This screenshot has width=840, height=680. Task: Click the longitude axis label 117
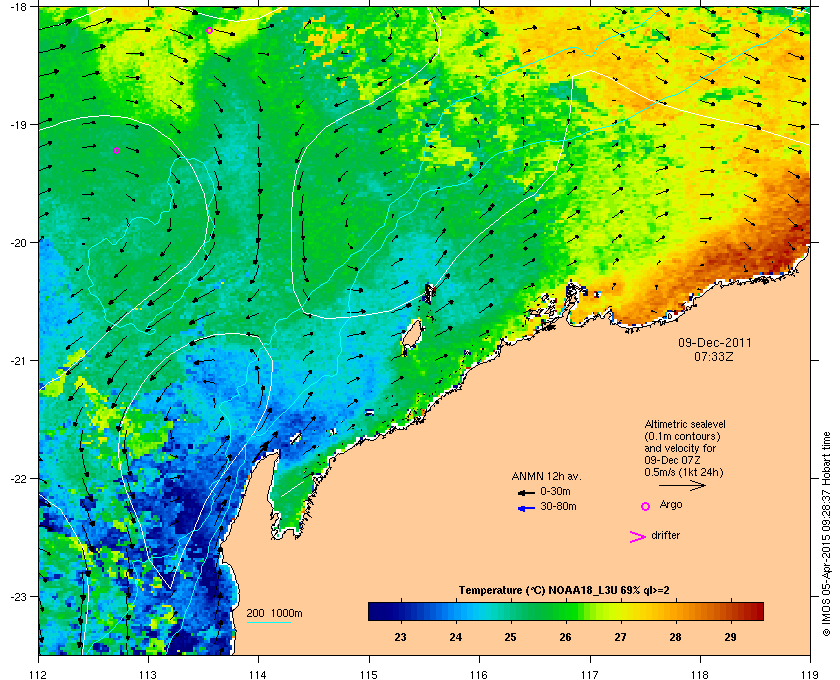[x=590, y=674]
